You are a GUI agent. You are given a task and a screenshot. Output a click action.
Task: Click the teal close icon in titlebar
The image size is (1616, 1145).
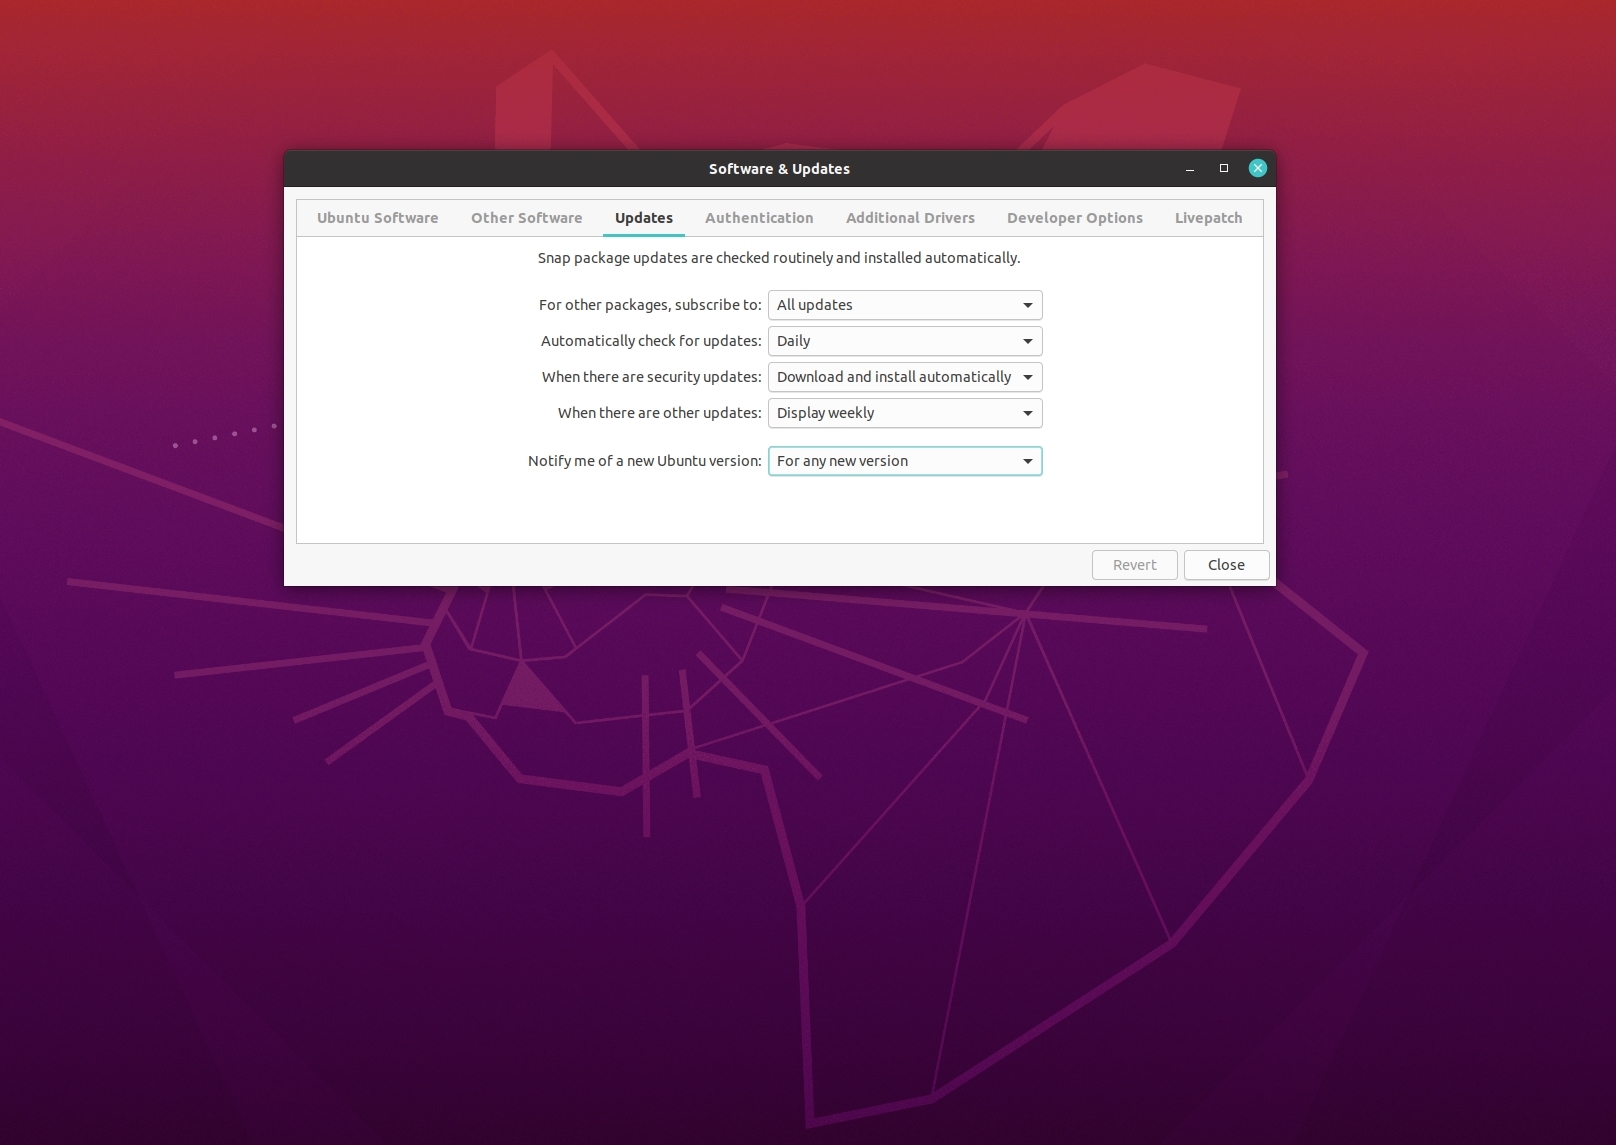[x=1257, y=168]
